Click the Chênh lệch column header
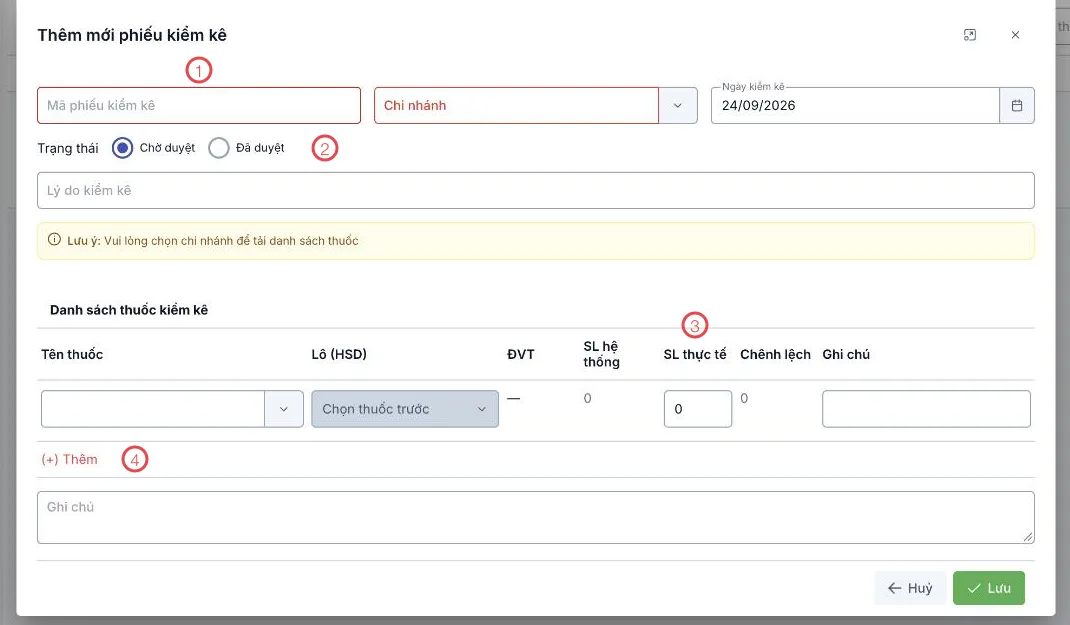 pos(775,354)
